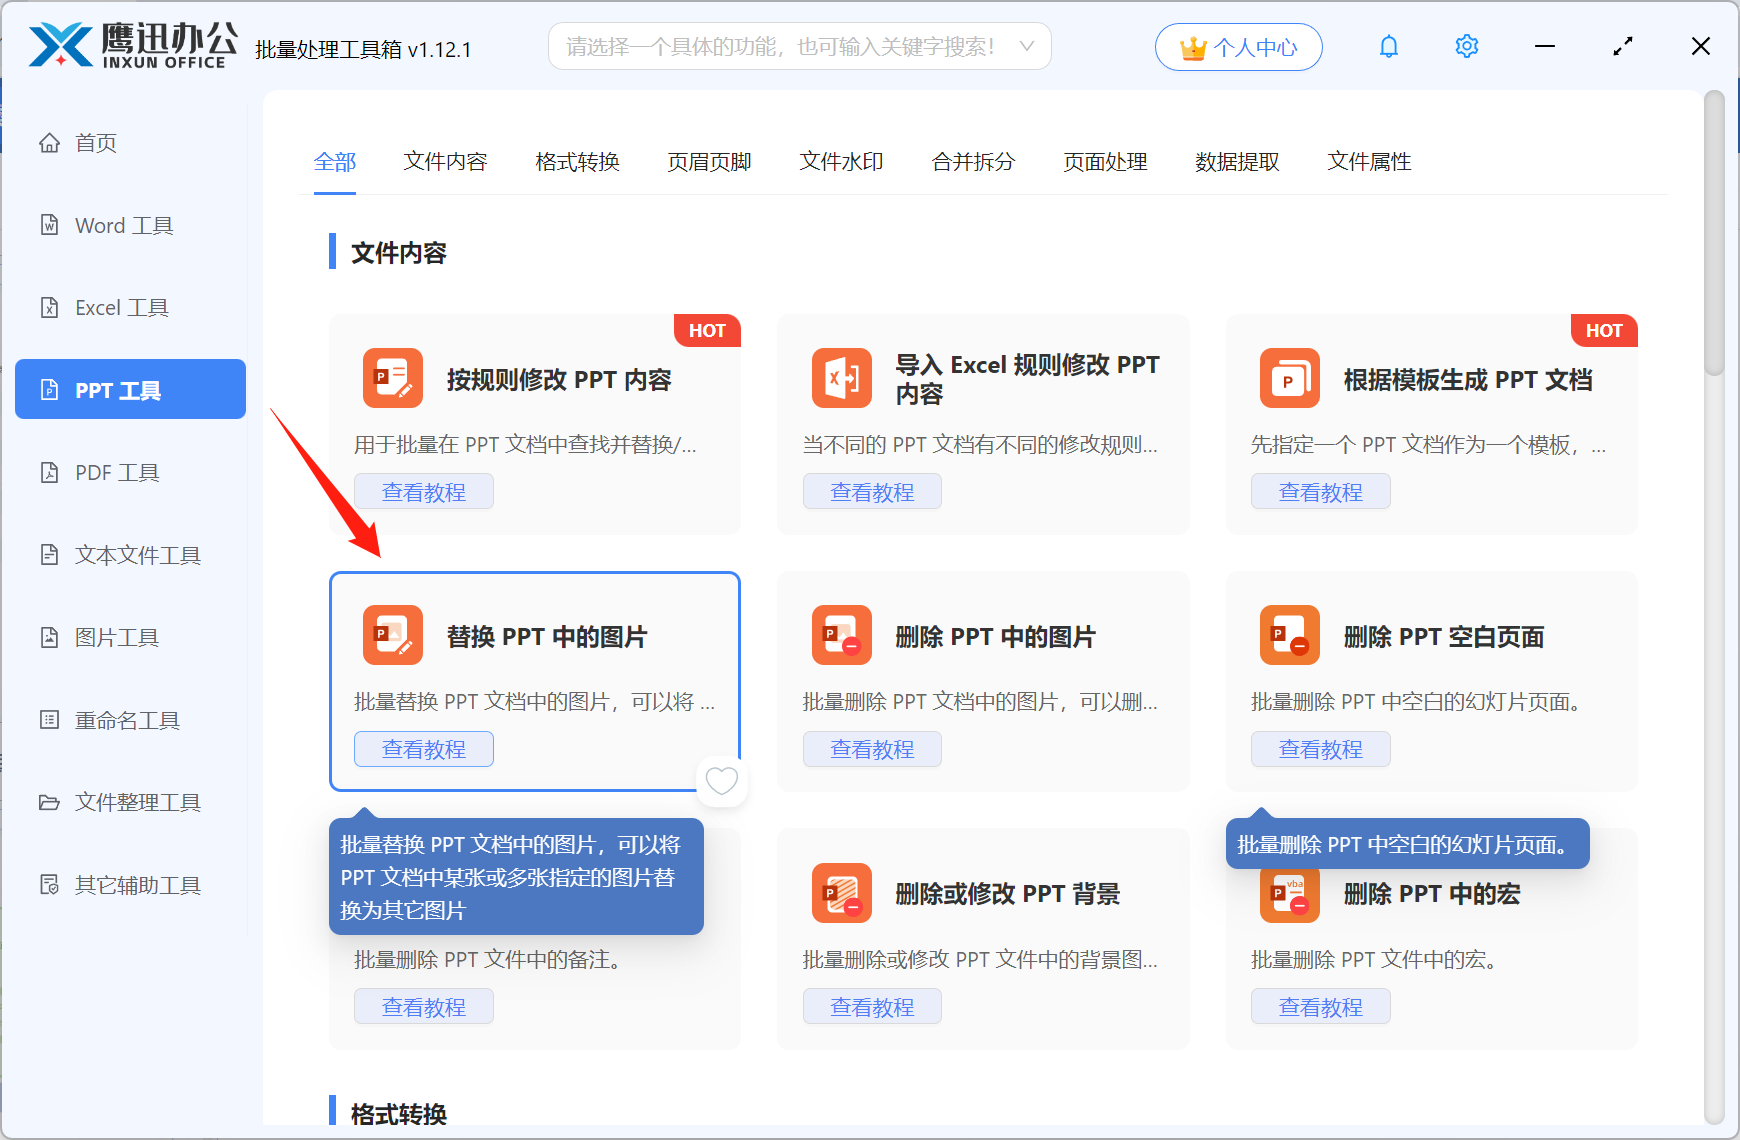Screen dimensions: 1740x1140
Task: Switch to the 文件水印 tab
Action: pos(840,162)
